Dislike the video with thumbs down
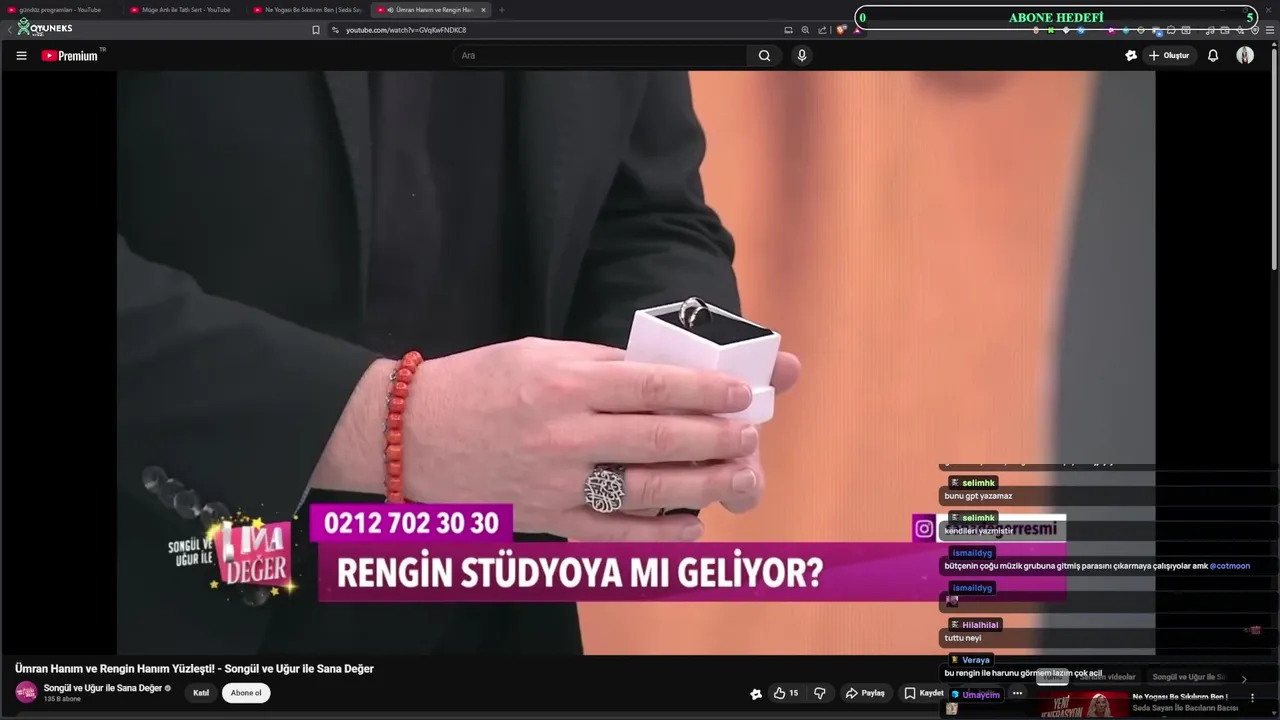The width and height of the screenshot is (1280, 720). click(x=819, y=693)
